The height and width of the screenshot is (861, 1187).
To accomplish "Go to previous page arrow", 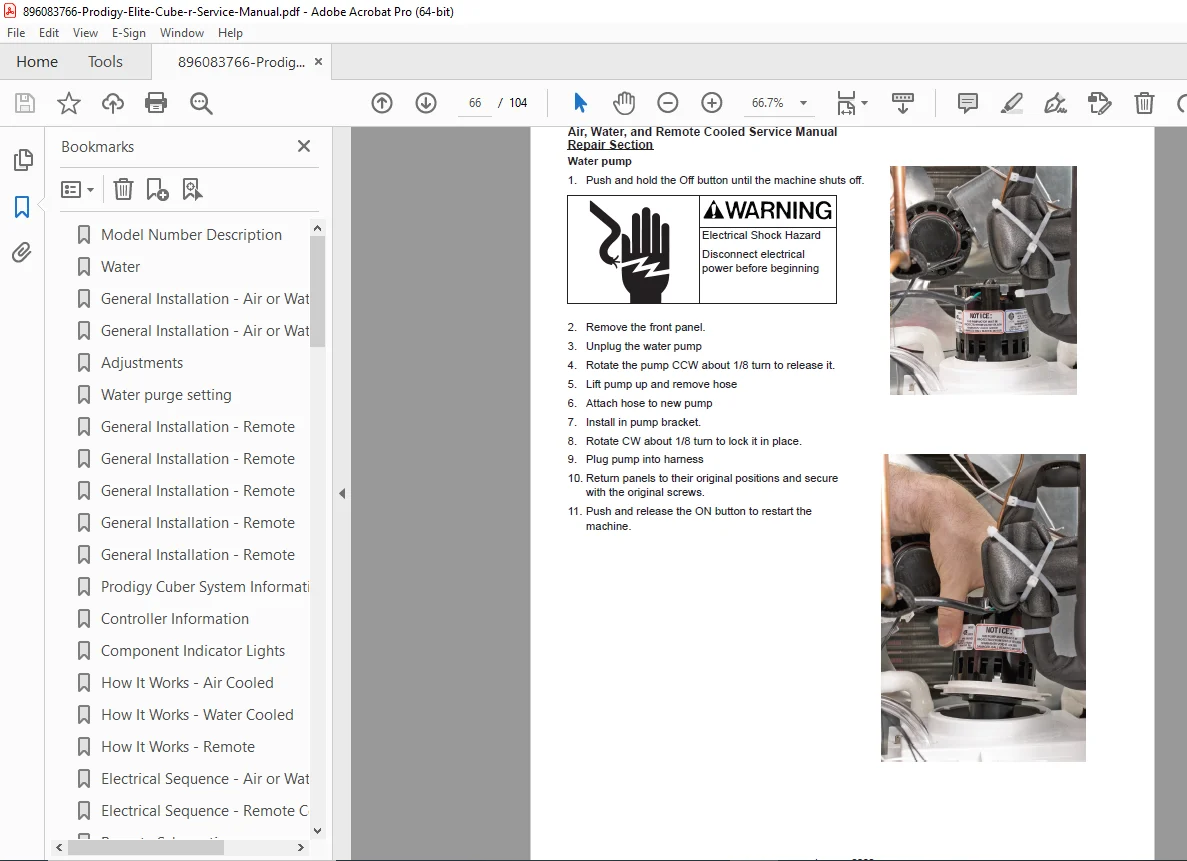I will [382, 103].
